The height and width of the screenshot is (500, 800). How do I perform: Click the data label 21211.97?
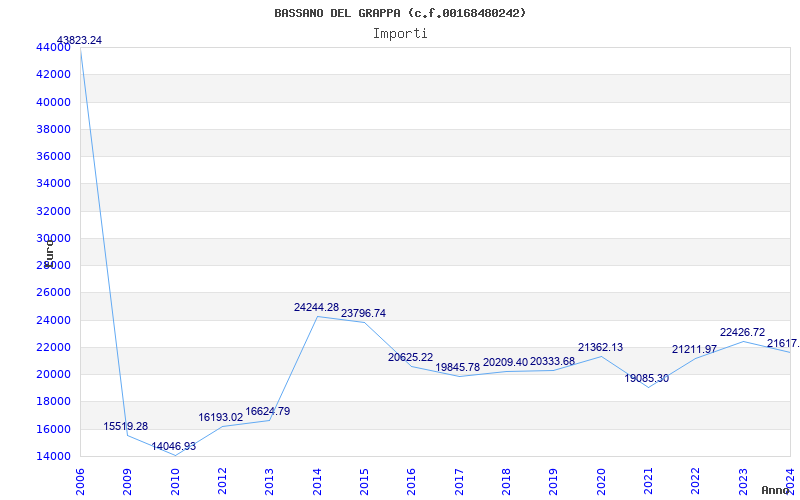(694, 349)
